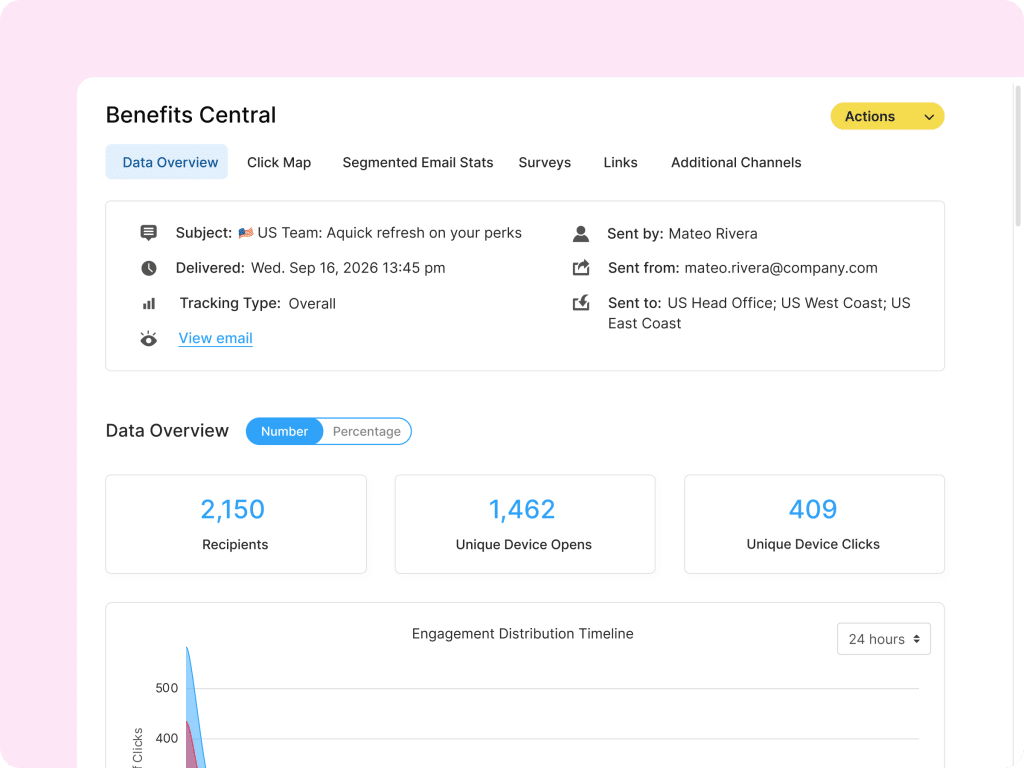This screenshot has width=1024, height=768.
Task: Select the Surveys tab
Action: tap(544, 162)
